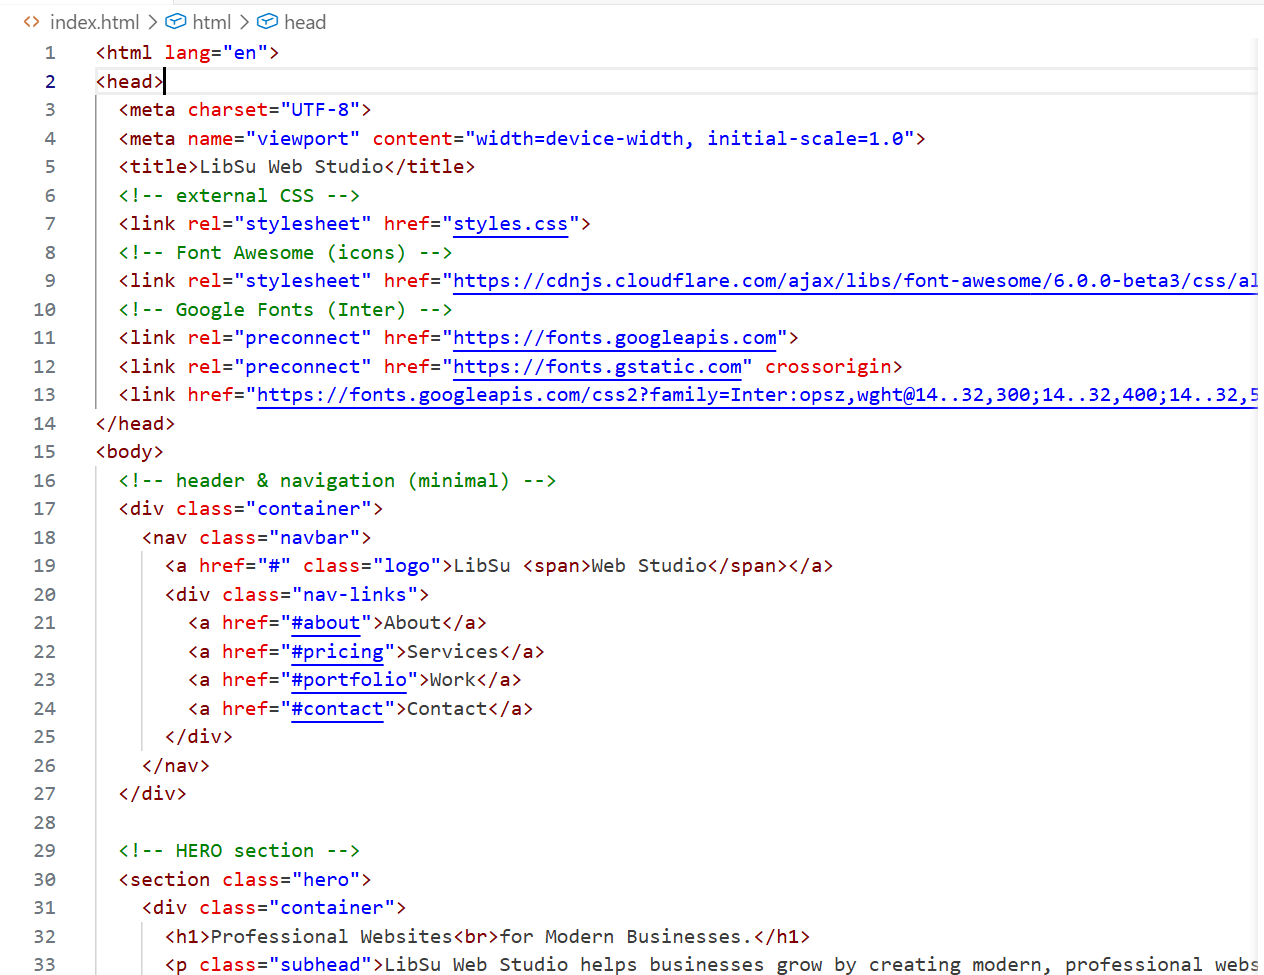Open the fonts.gstatic.com preconnect URL
The height and width of the screenshot is (975, 1264).
[597, 367]
